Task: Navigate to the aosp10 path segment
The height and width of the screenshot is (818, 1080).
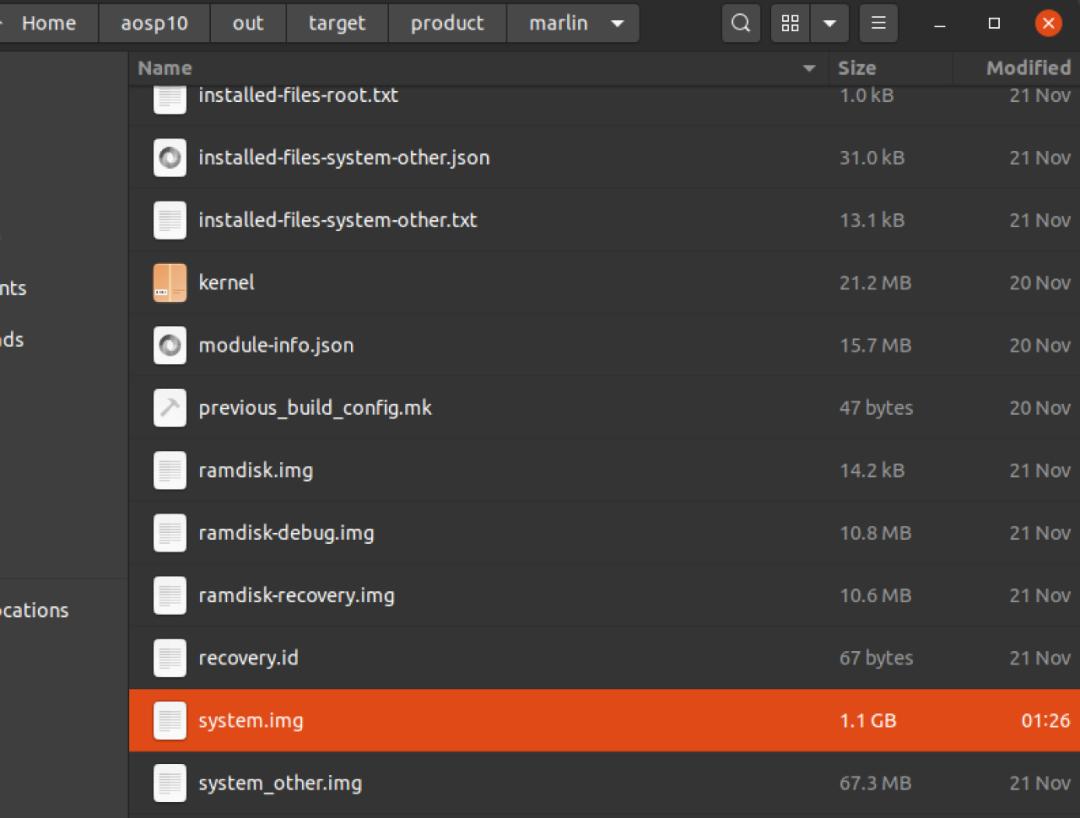Action: coord(154,23)
